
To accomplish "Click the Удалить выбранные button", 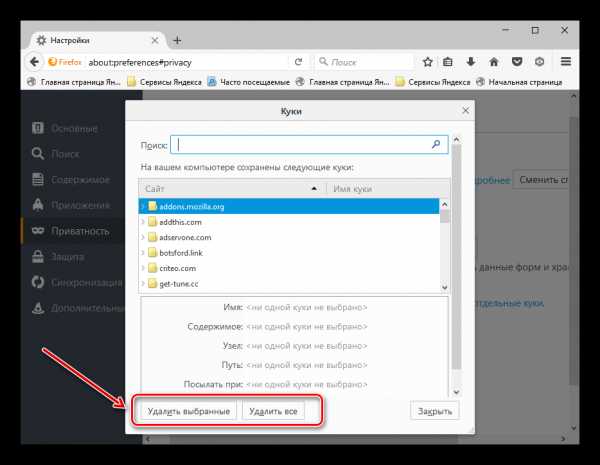I will 188,411.
